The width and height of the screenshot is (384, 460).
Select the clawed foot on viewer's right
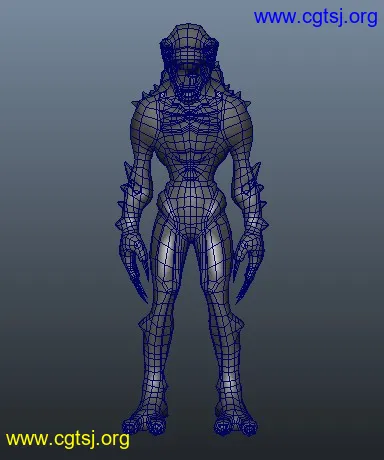pyautogui.click(x=236, y=421)
